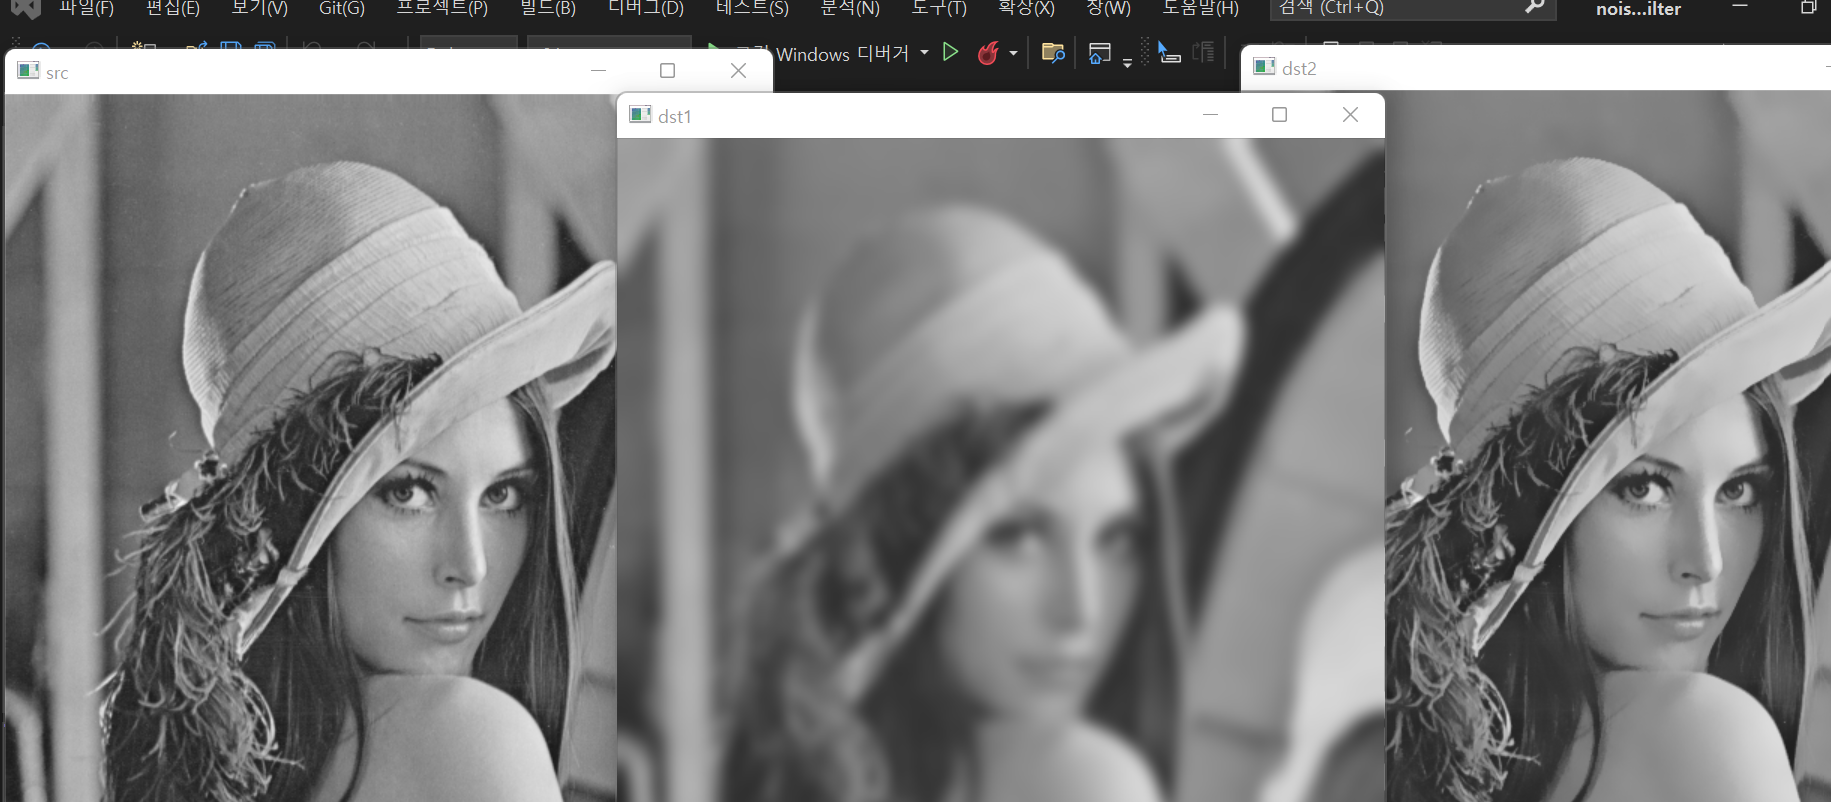This screenshot has width=1831, height=802.
Task: Click the nois...ilter solution name
Action: (1638, 9)
